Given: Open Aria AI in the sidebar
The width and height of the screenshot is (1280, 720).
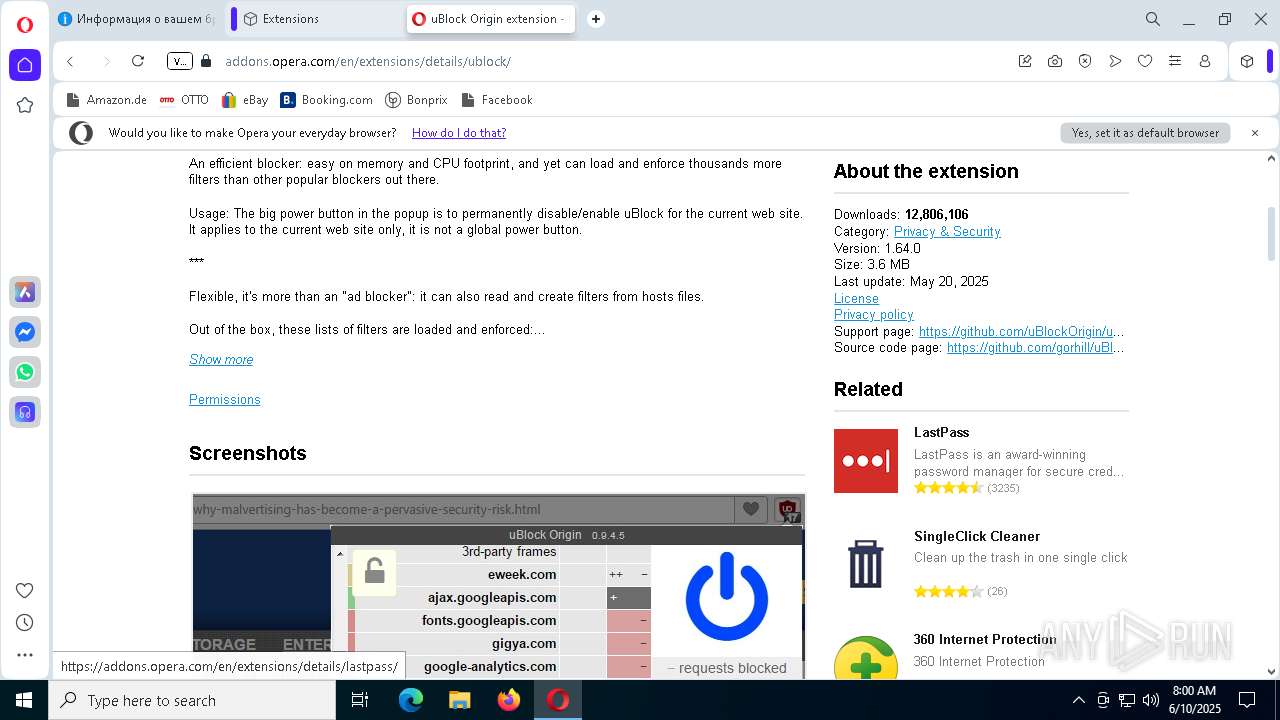Looking at the screenshot, I should (25, 292).
